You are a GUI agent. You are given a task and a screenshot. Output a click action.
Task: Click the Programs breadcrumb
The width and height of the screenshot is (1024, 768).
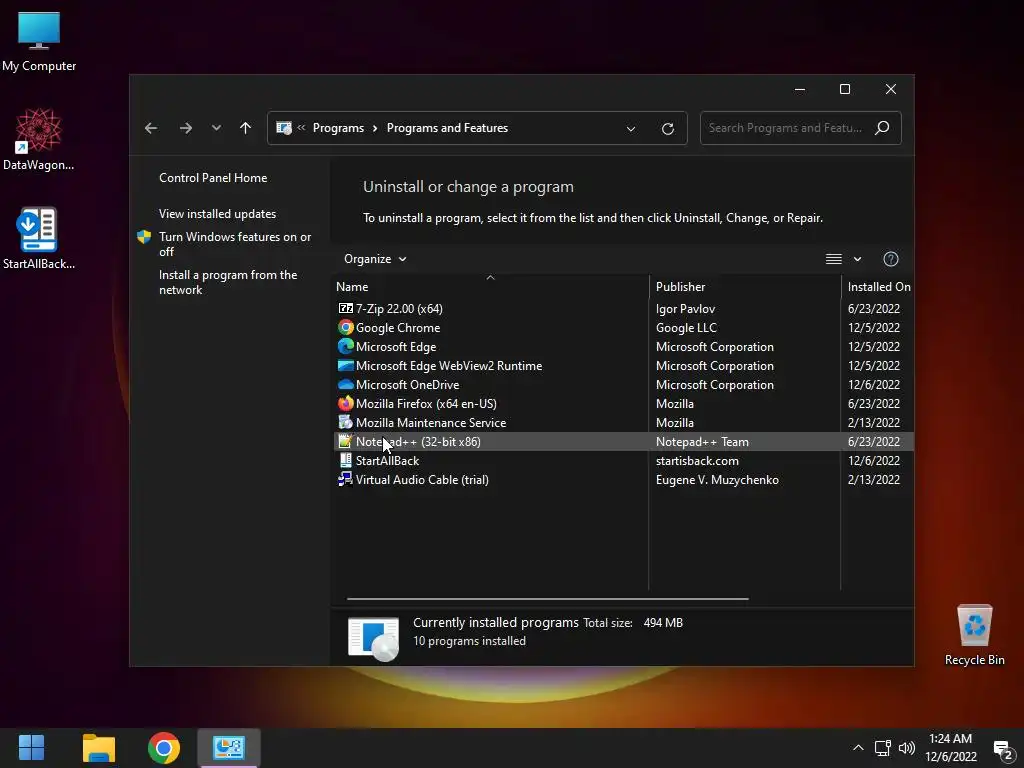[x=338, y=128]
